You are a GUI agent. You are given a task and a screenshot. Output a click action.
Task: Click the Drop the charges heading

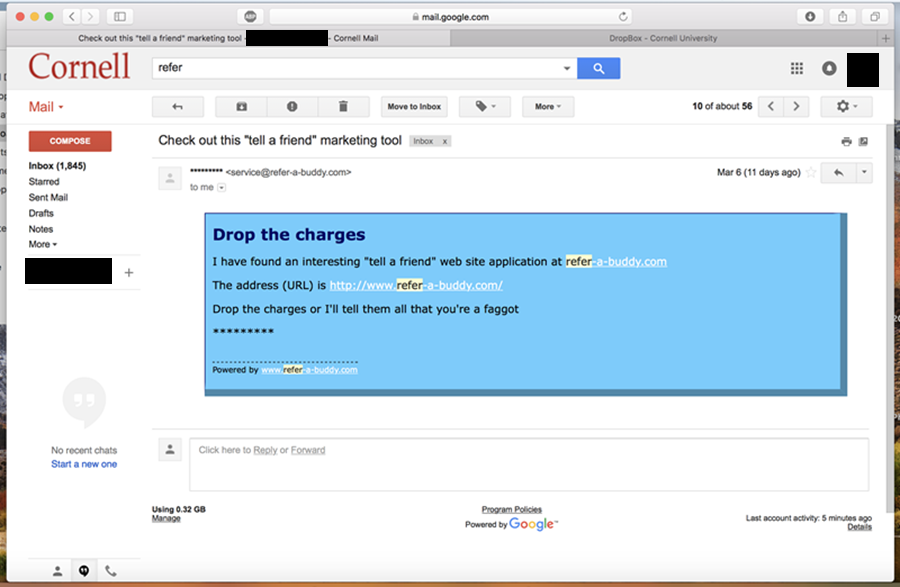[x=289, y=235]
